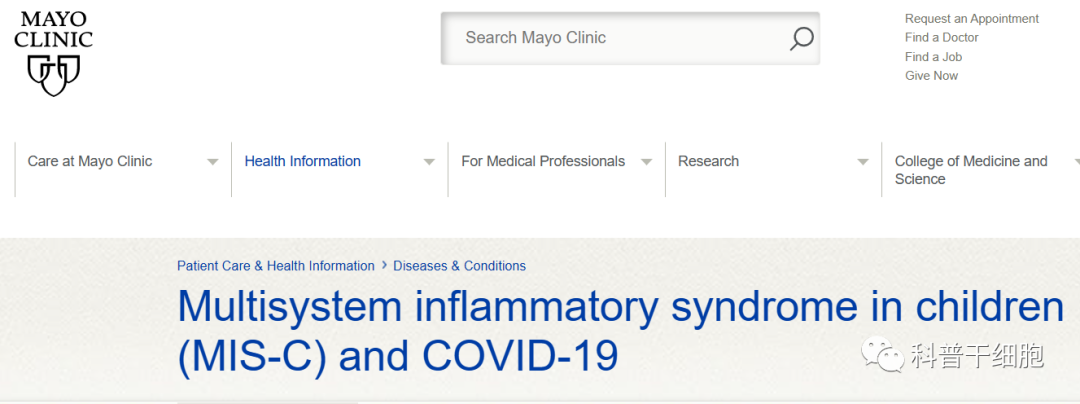Select For Medical Professionals menu item
The height and width of the screenshot is (404, 1080).
point(543,161)
